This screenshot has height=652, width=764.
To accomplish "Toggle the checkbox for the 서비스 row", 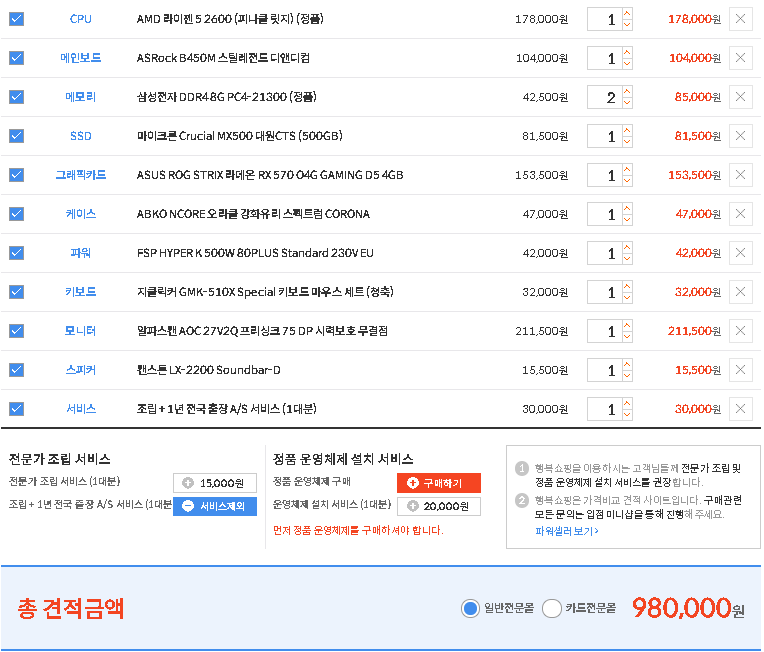I will [16, 409].
